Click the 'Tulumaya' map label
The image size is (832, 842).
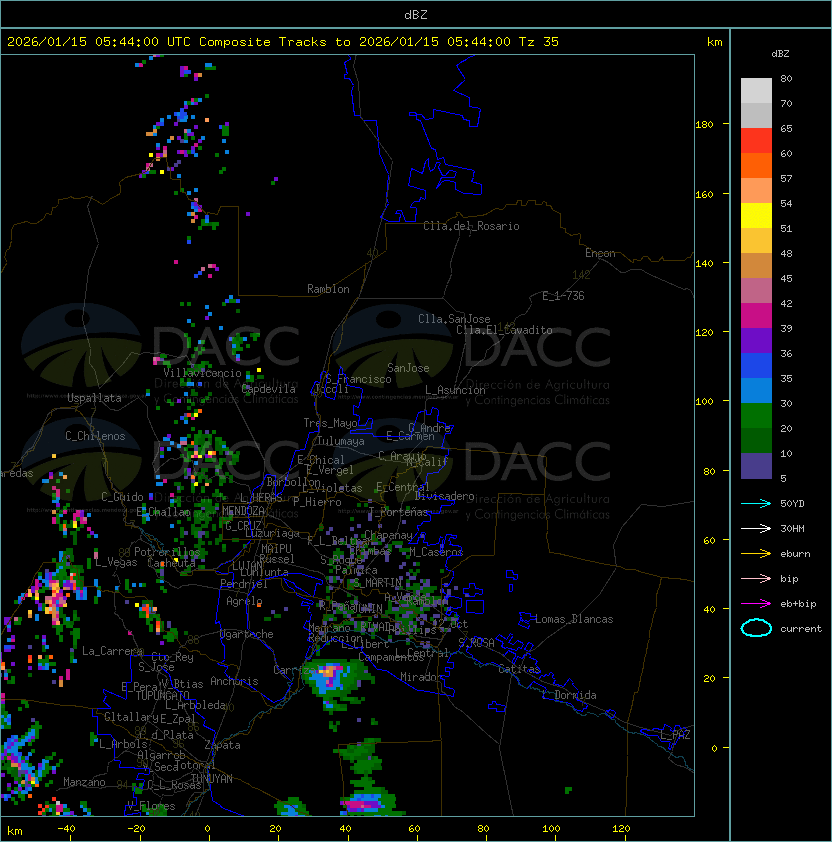pyautogui.click(x=341, y=441)
